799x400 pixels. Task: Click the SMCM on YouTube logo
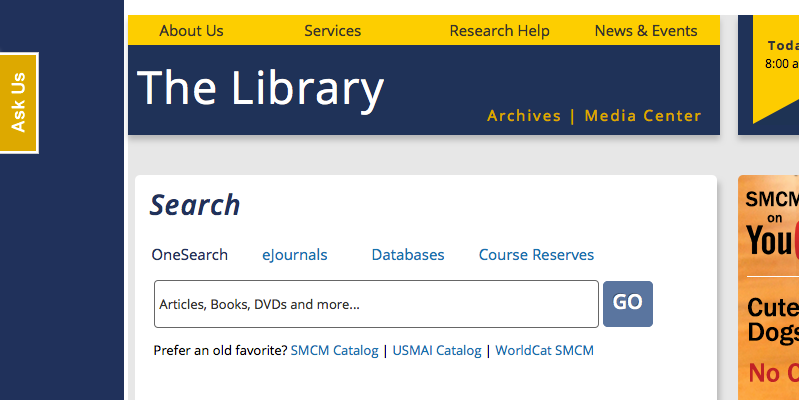[x=772, y=228]
